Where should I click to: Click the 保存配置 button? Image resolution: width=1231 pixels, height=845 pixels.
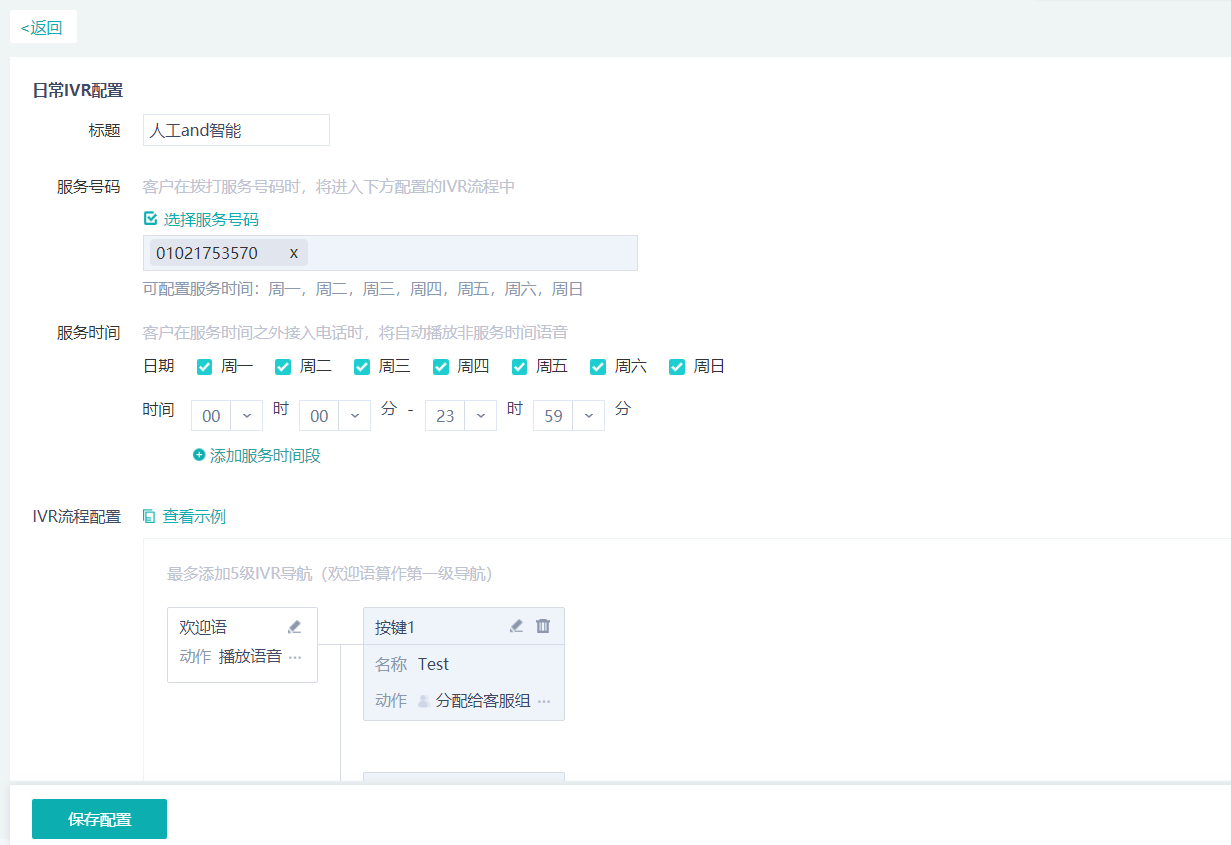click(x=99, y=819)
